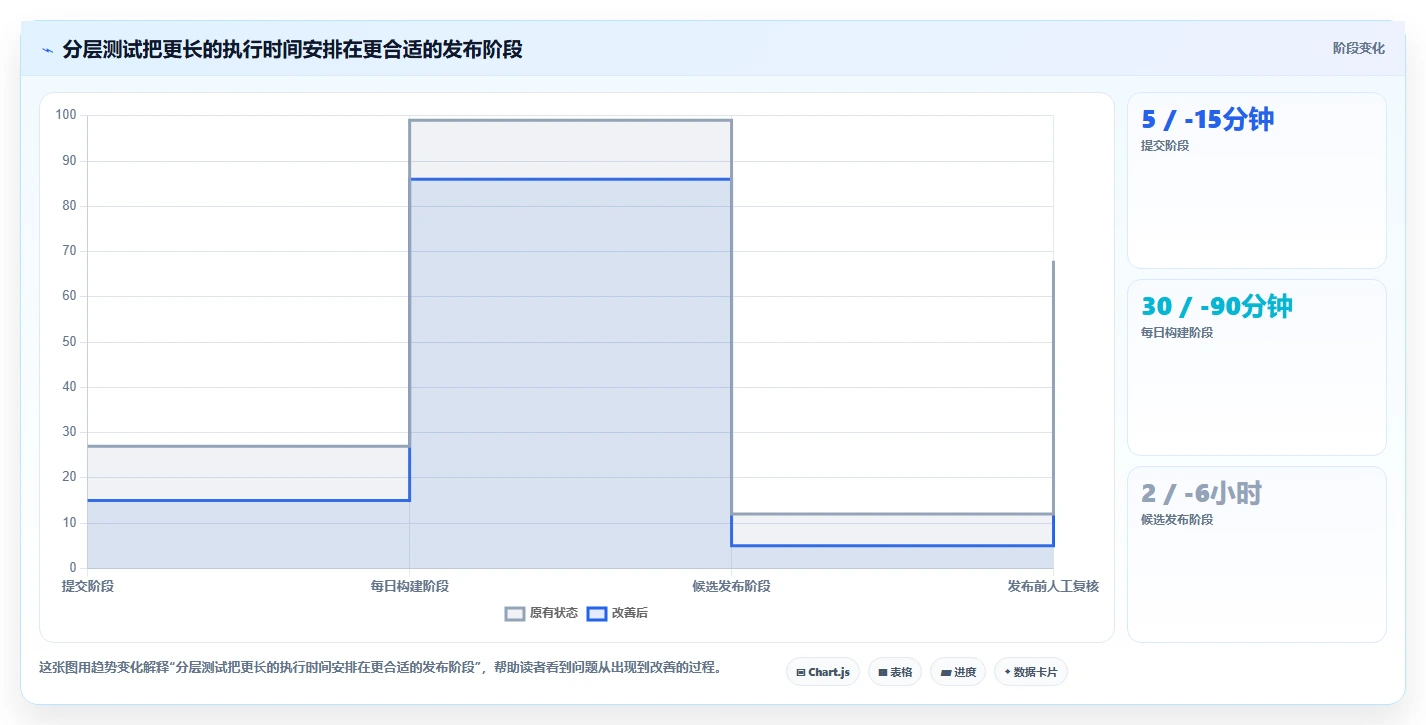
Task: Click the 表格 tag icon
Action: (x=883, y=673)
